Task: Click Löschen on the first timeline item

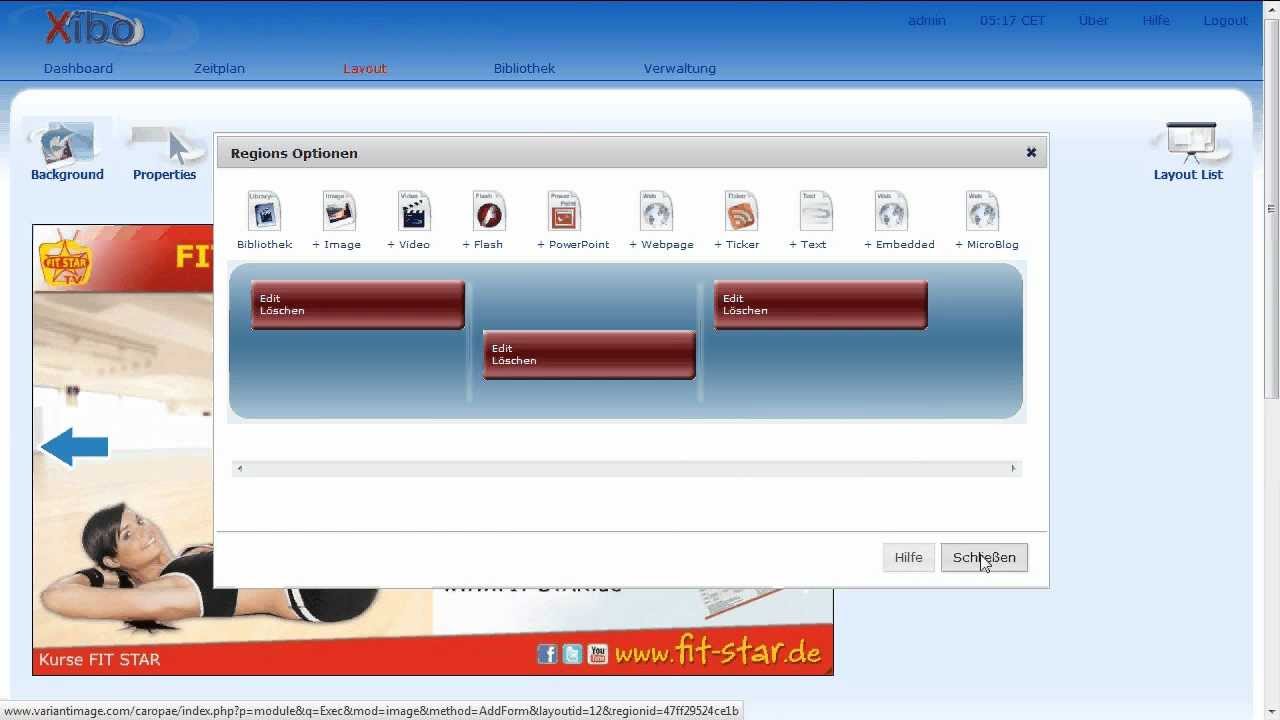Action: click(x=282, y=311)
